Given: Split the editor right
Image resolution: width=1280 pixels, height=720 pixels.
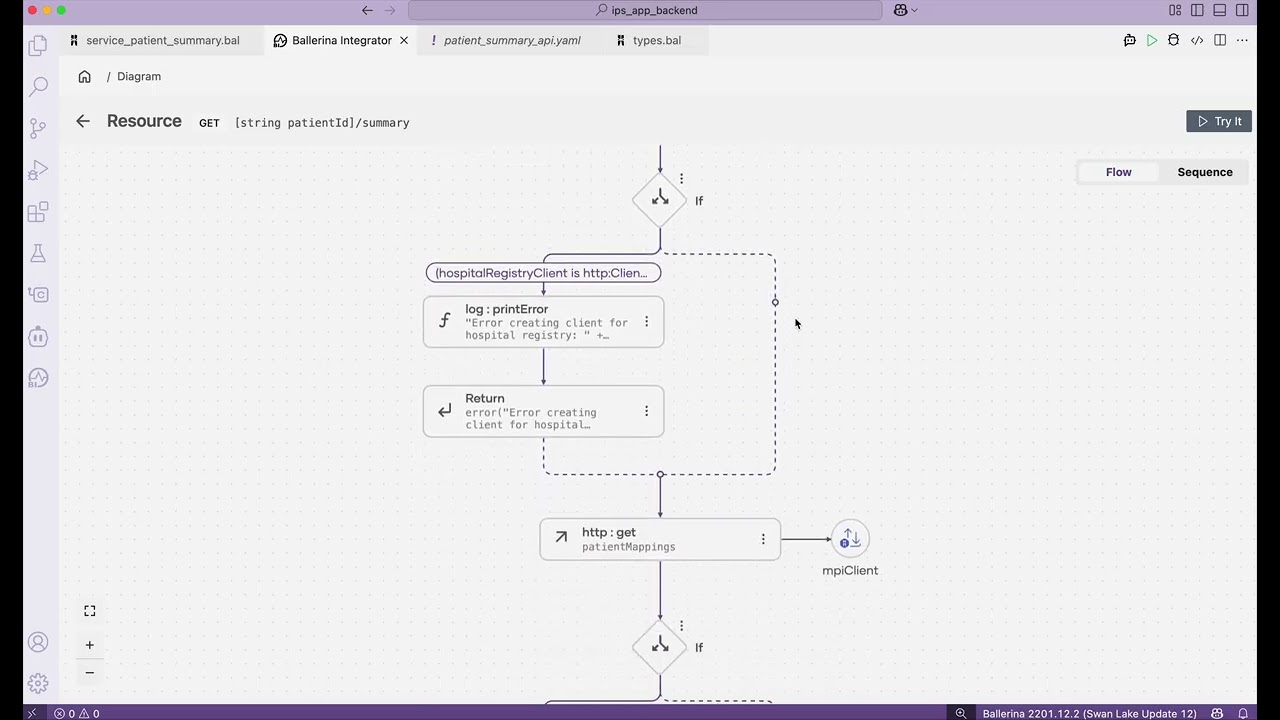Looking at the screenshot, I should click(x=1220, y=40).
